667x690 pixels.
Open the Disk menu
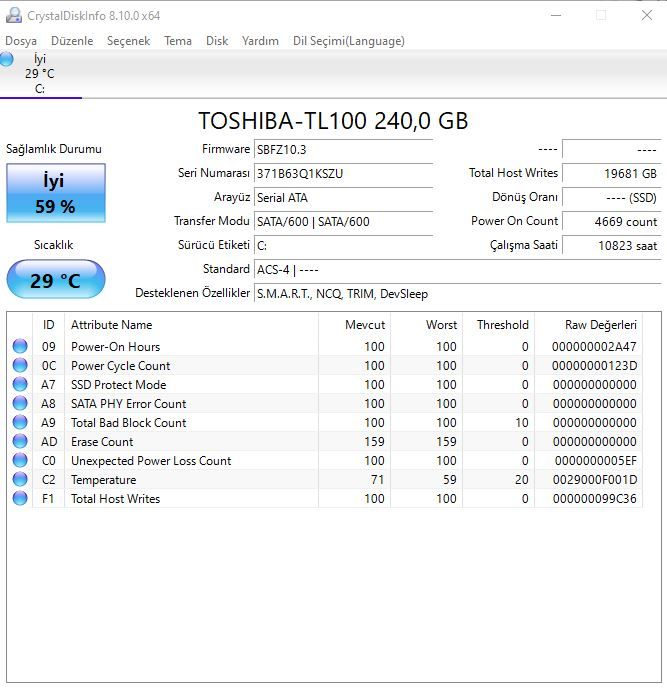217,41
